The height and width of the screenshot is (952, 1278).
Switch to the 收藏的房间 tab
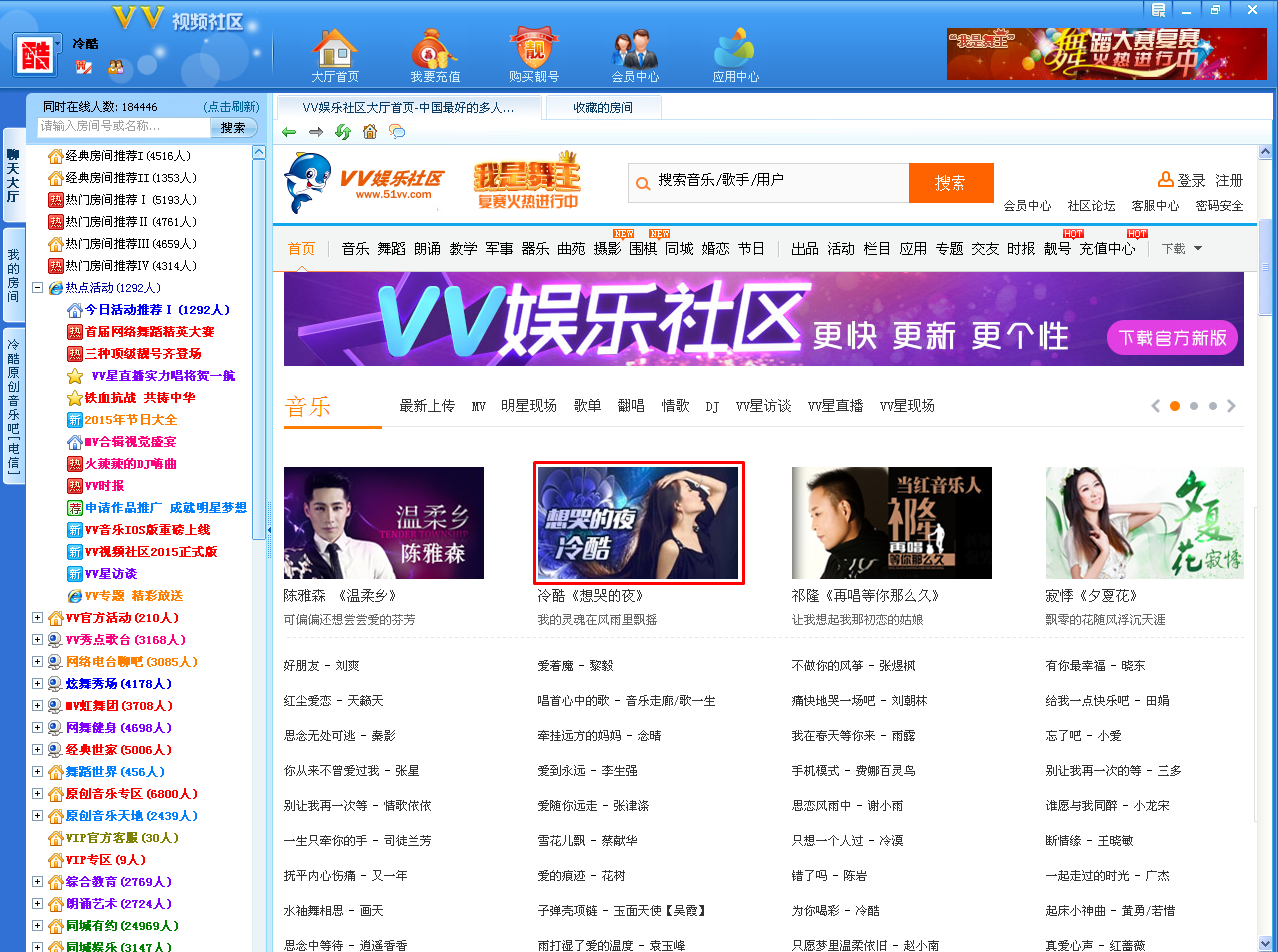point(603,108)
